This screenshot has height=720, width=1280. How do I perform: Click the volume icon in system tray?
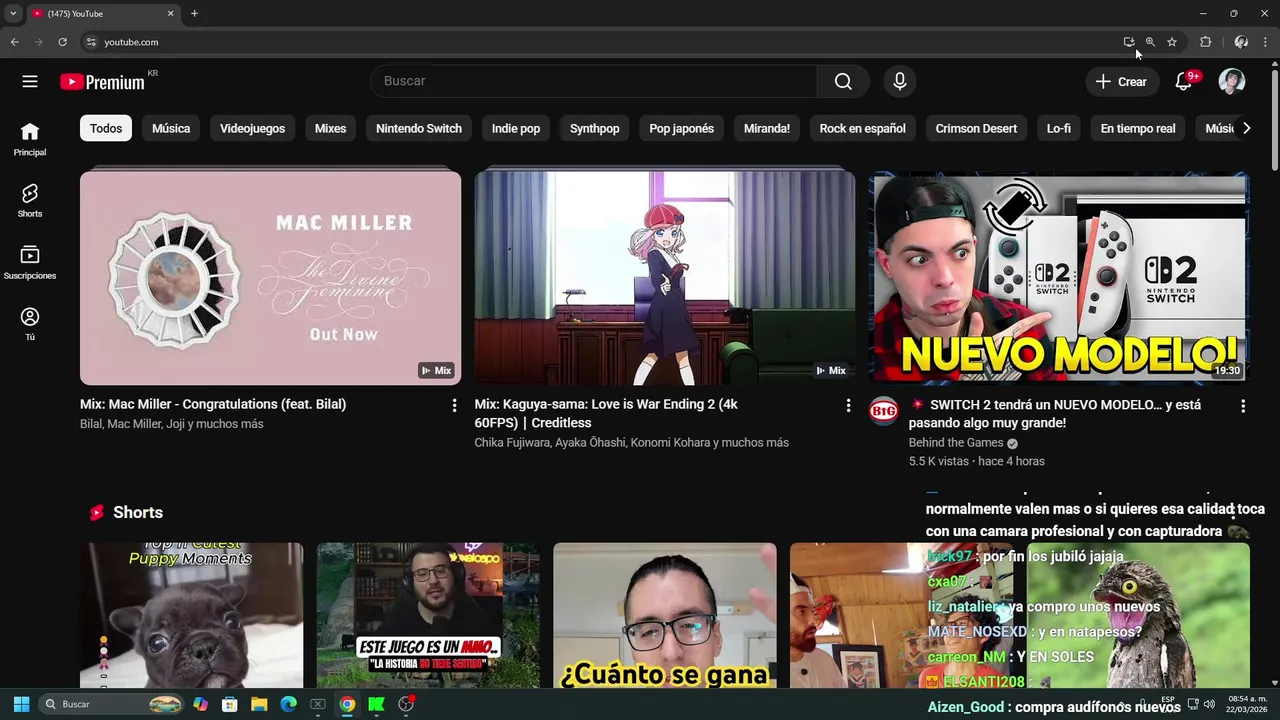(x=1209, y=704)
